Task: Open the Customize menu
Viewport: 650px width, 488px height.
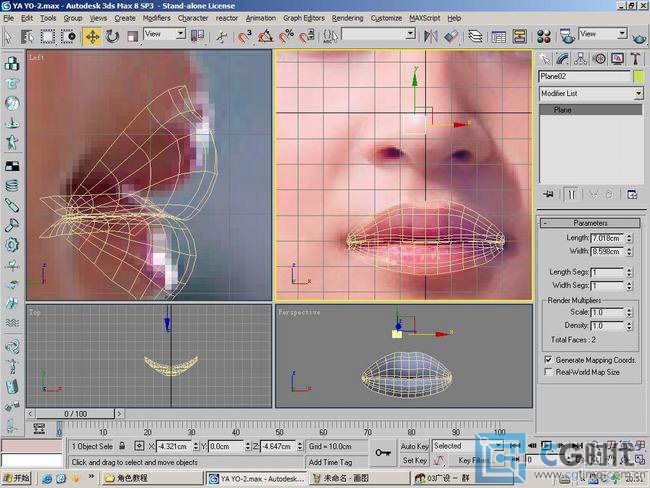Action: (386, 18)
